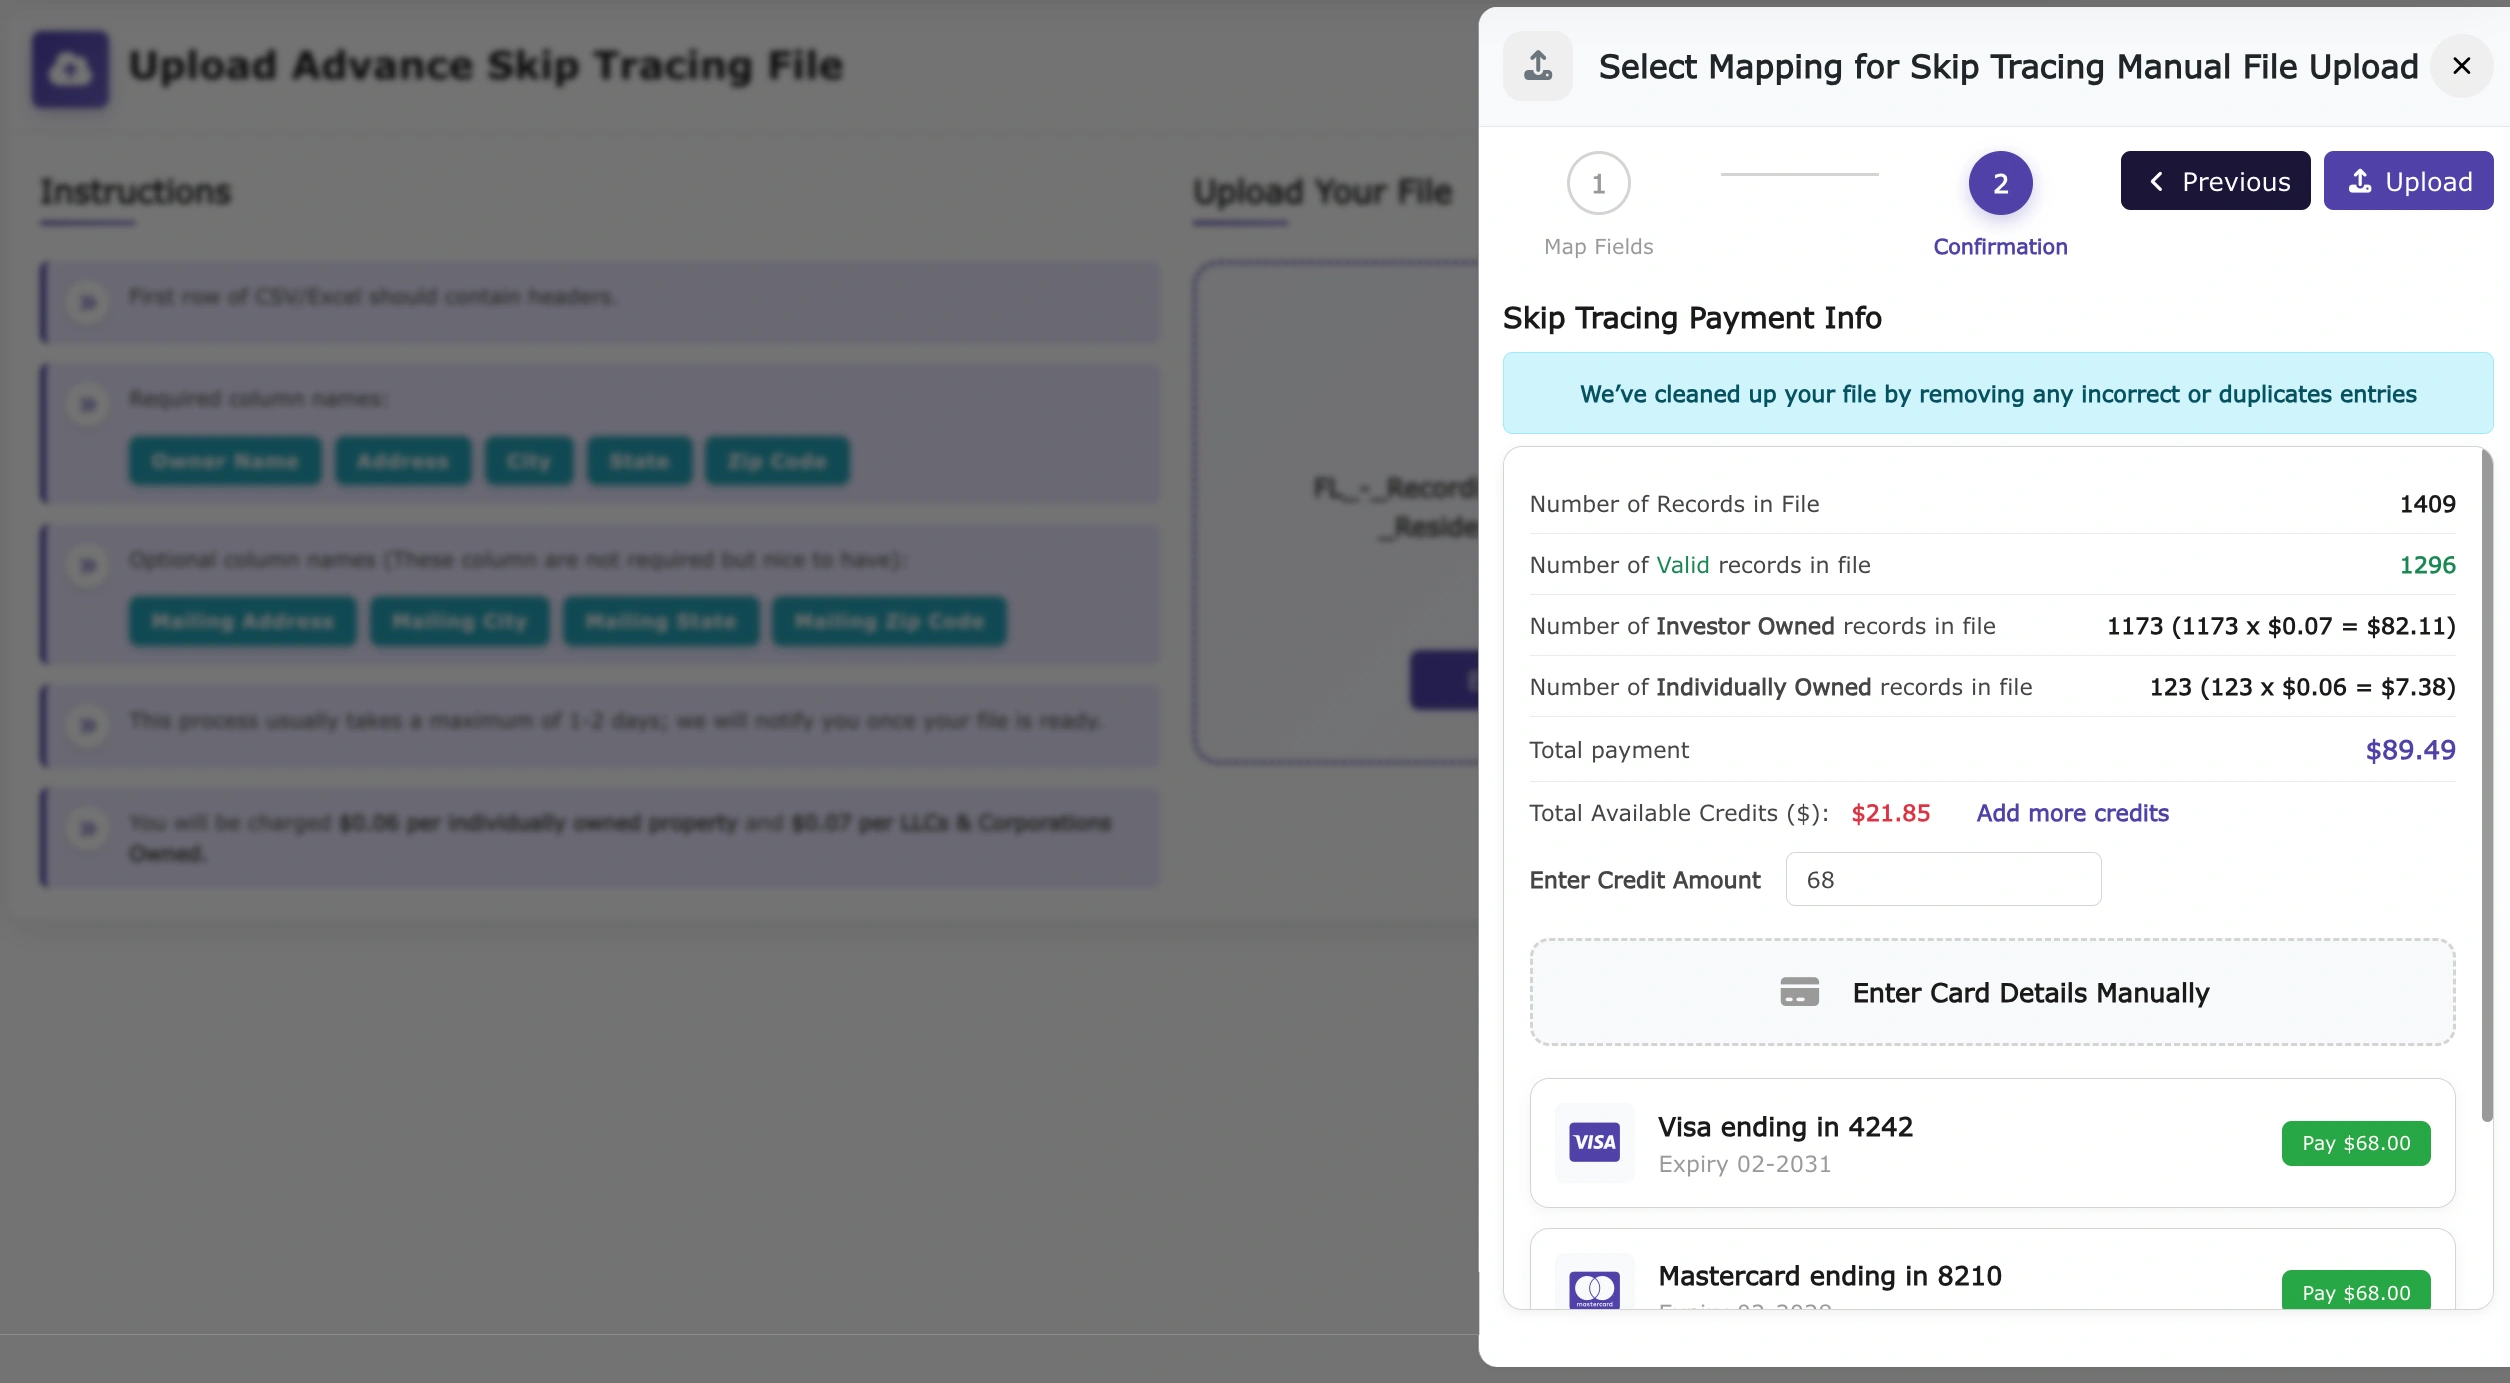
Task: Expand the Required column names instruction
Action: (x=90, y=403)
